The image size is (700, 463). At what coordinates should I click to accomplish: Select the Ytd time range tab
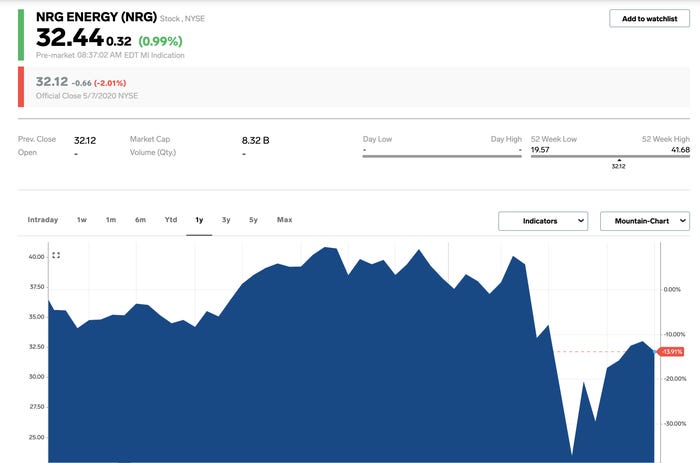pyautogui.click(x=171, y=220)
